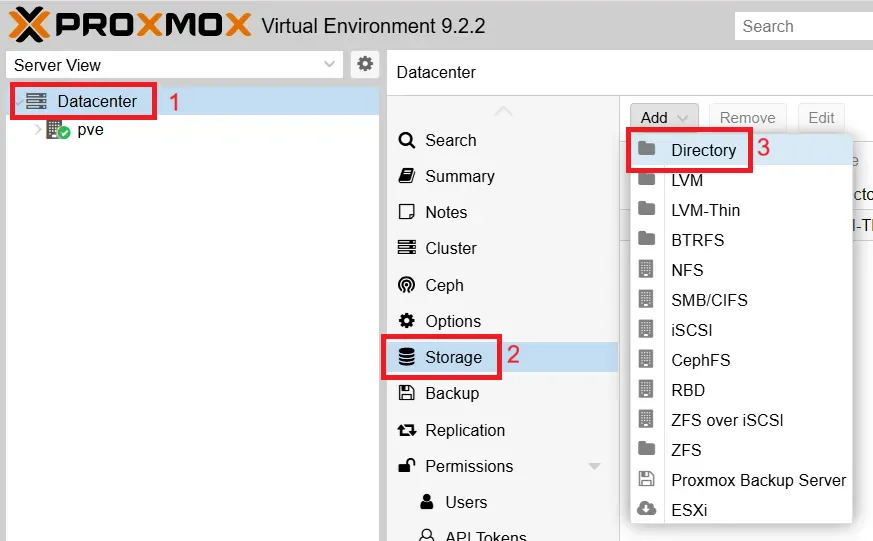
Task: Choose ZFS over iSCSI storage type
Action: click(x=741, y=420)
